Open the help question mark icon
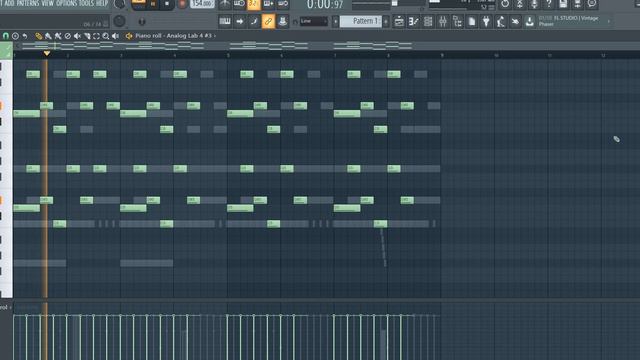 click(x=549, y=4)
